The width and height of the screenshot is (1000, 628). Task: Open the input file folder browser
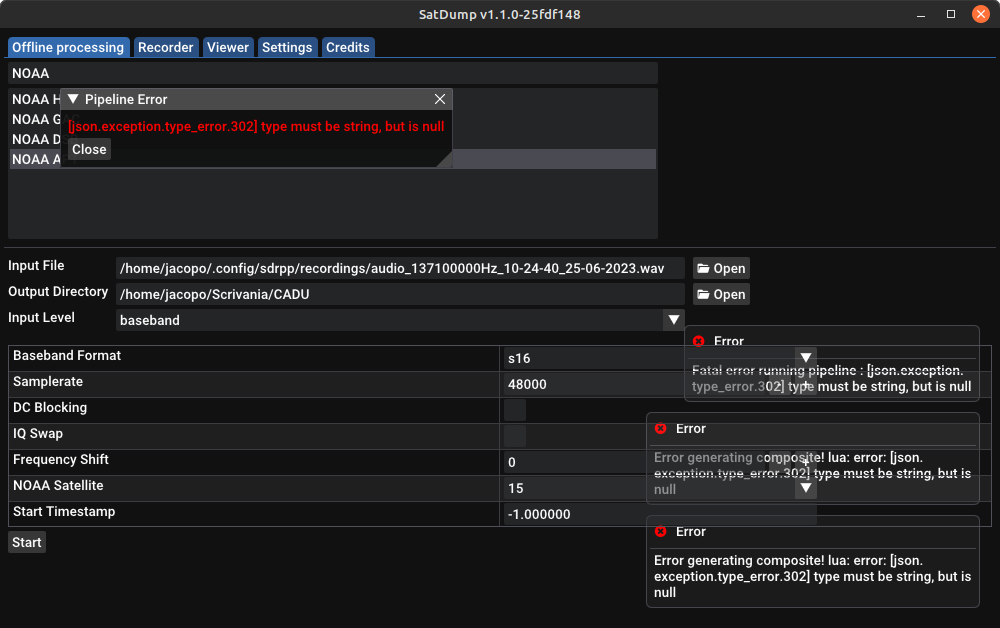[x=721, y=268]
